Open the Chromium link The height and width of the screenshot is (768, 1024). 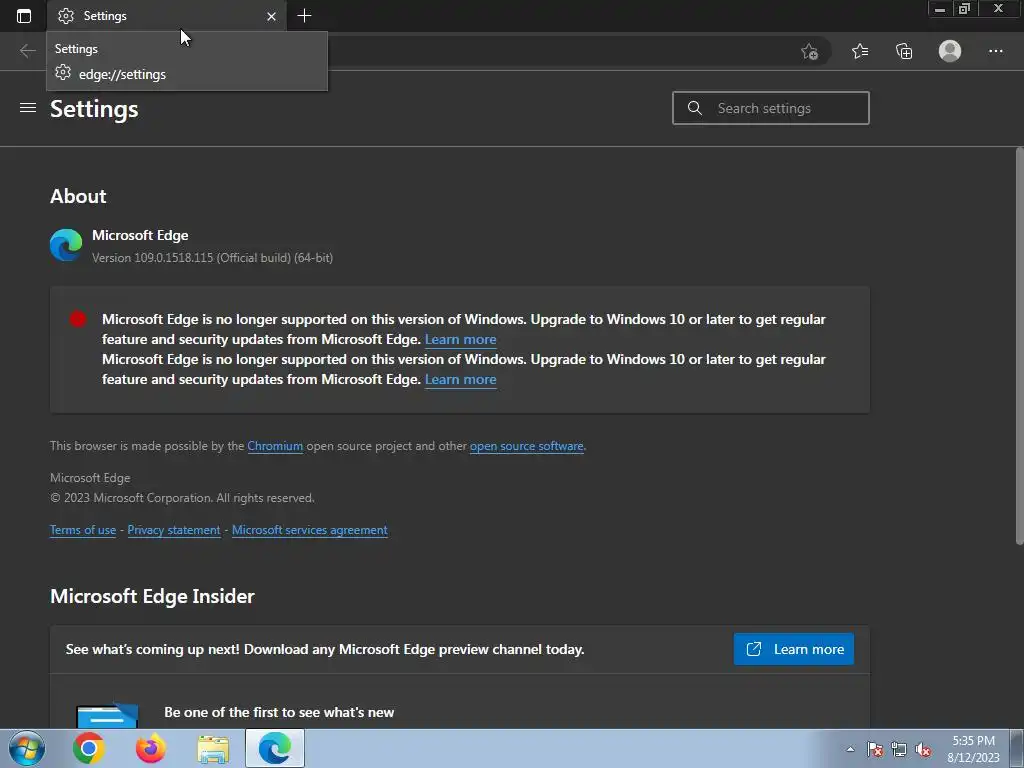(275, 446)
